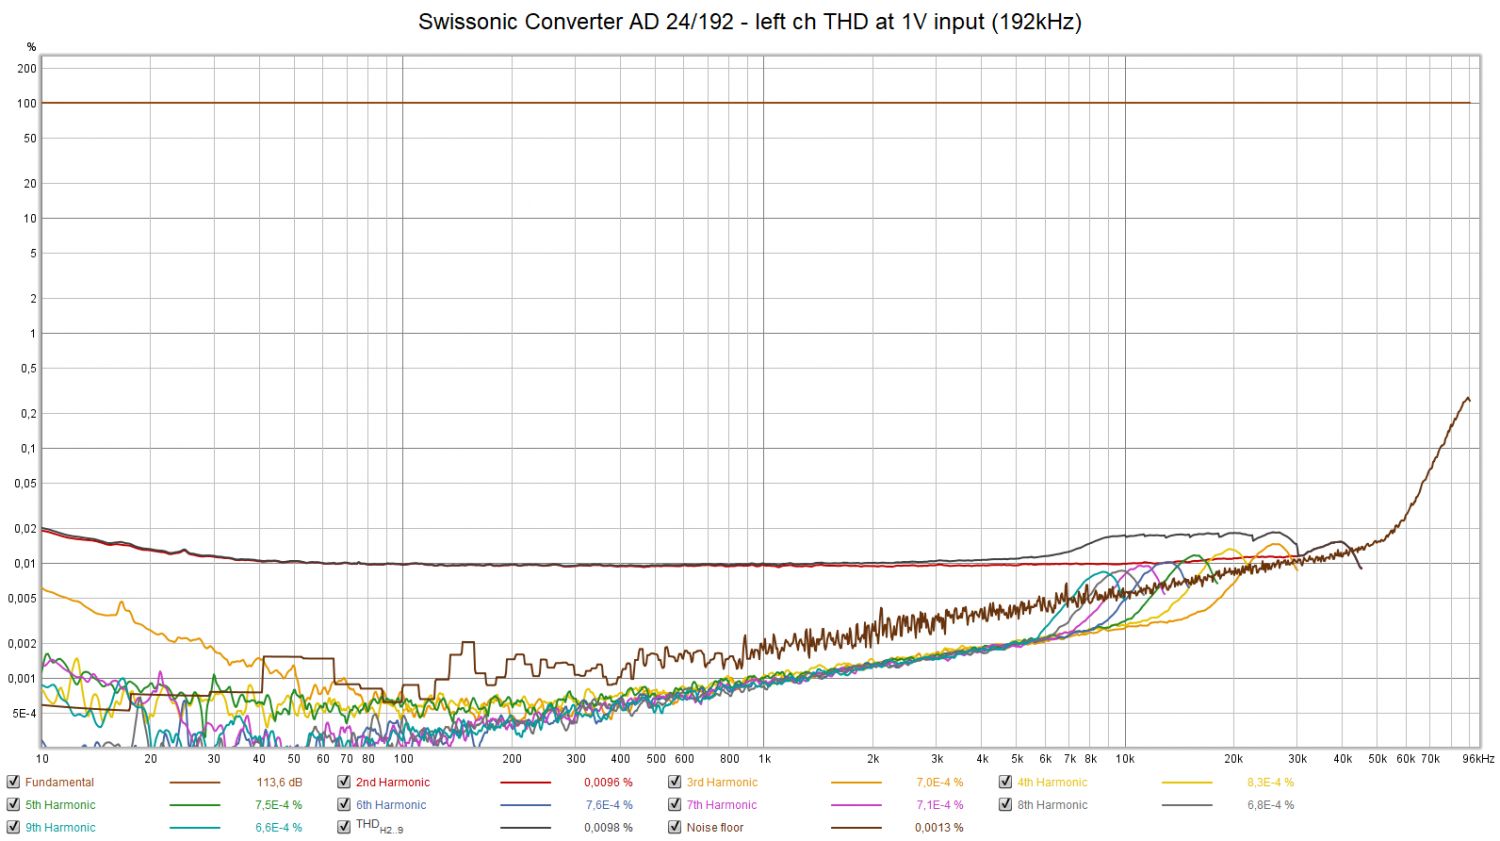Viewport: 1500px width, 841px height.
Task: Uncheck the Fundamental trace checkbox
Action: point(13,782)
